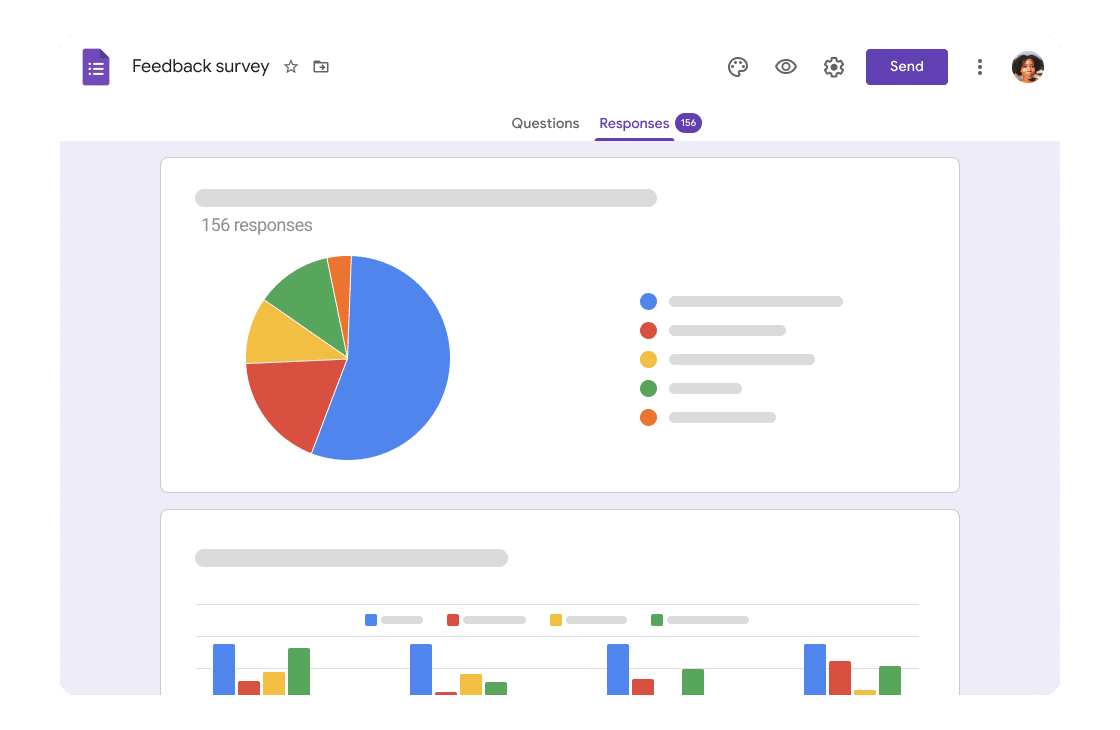Preview the form with the eye icon
This screenshot has height=730, width=1120.
[x=786, y=67]
